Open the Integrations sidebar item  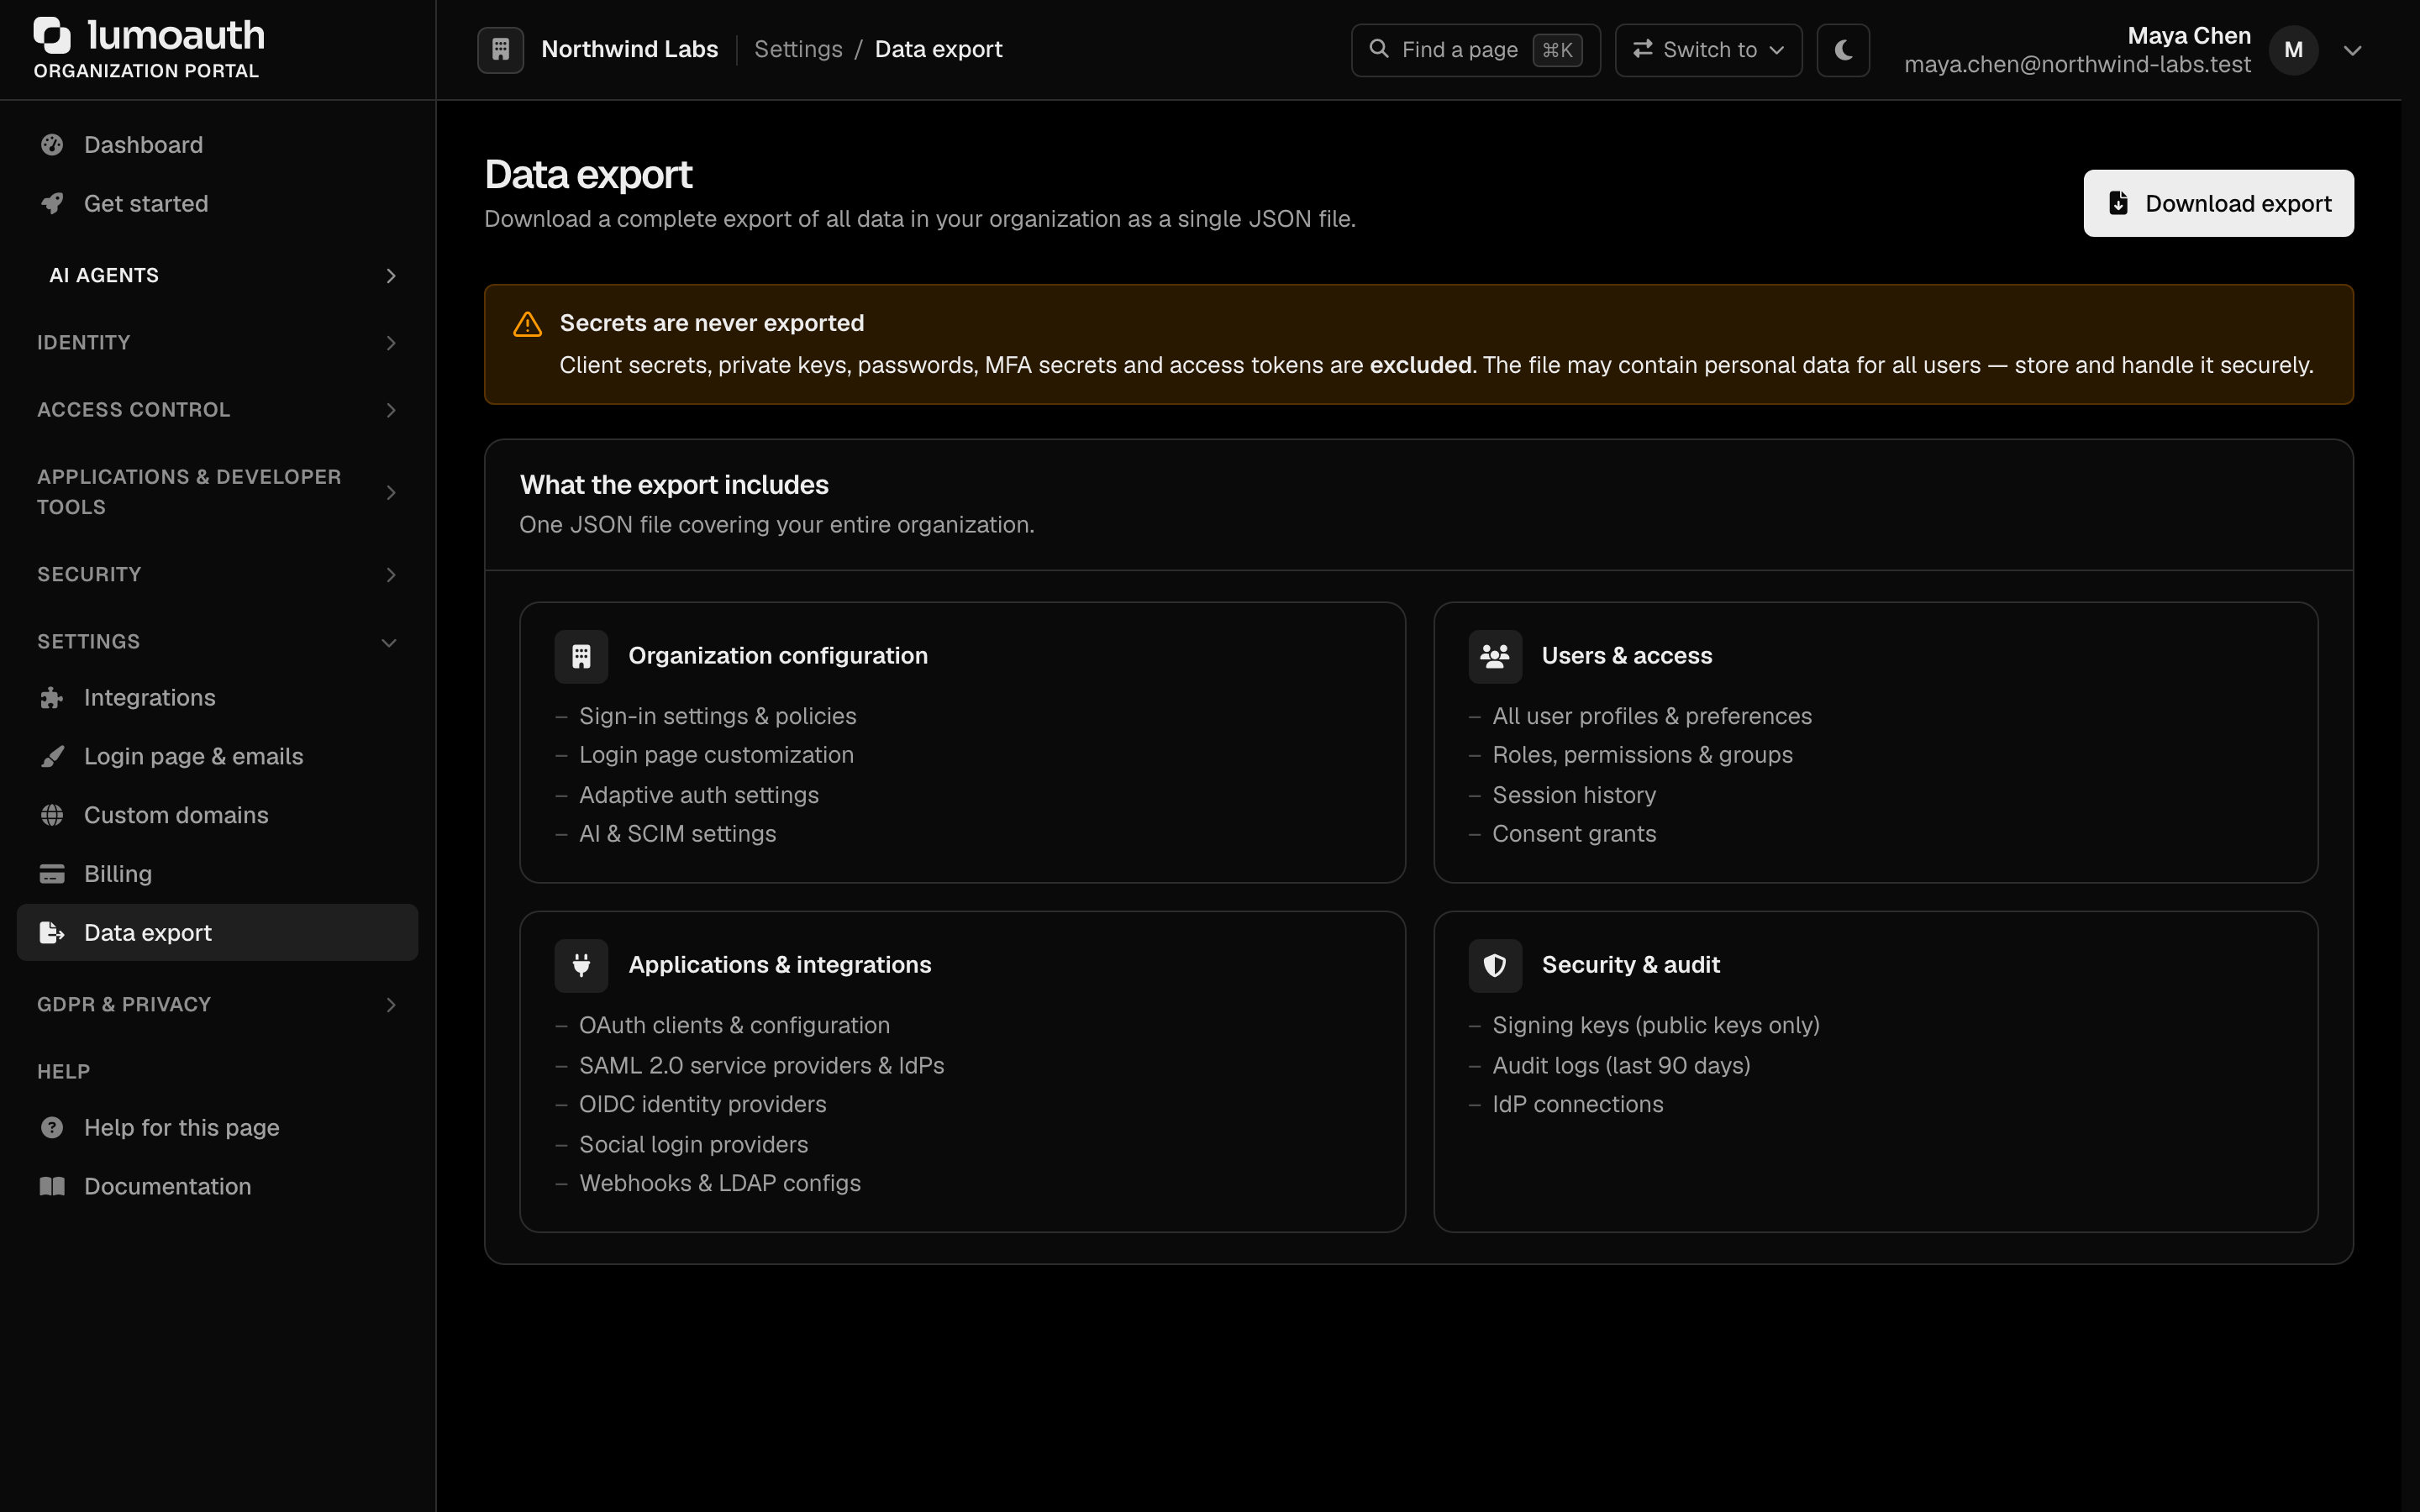pos(217,698)
